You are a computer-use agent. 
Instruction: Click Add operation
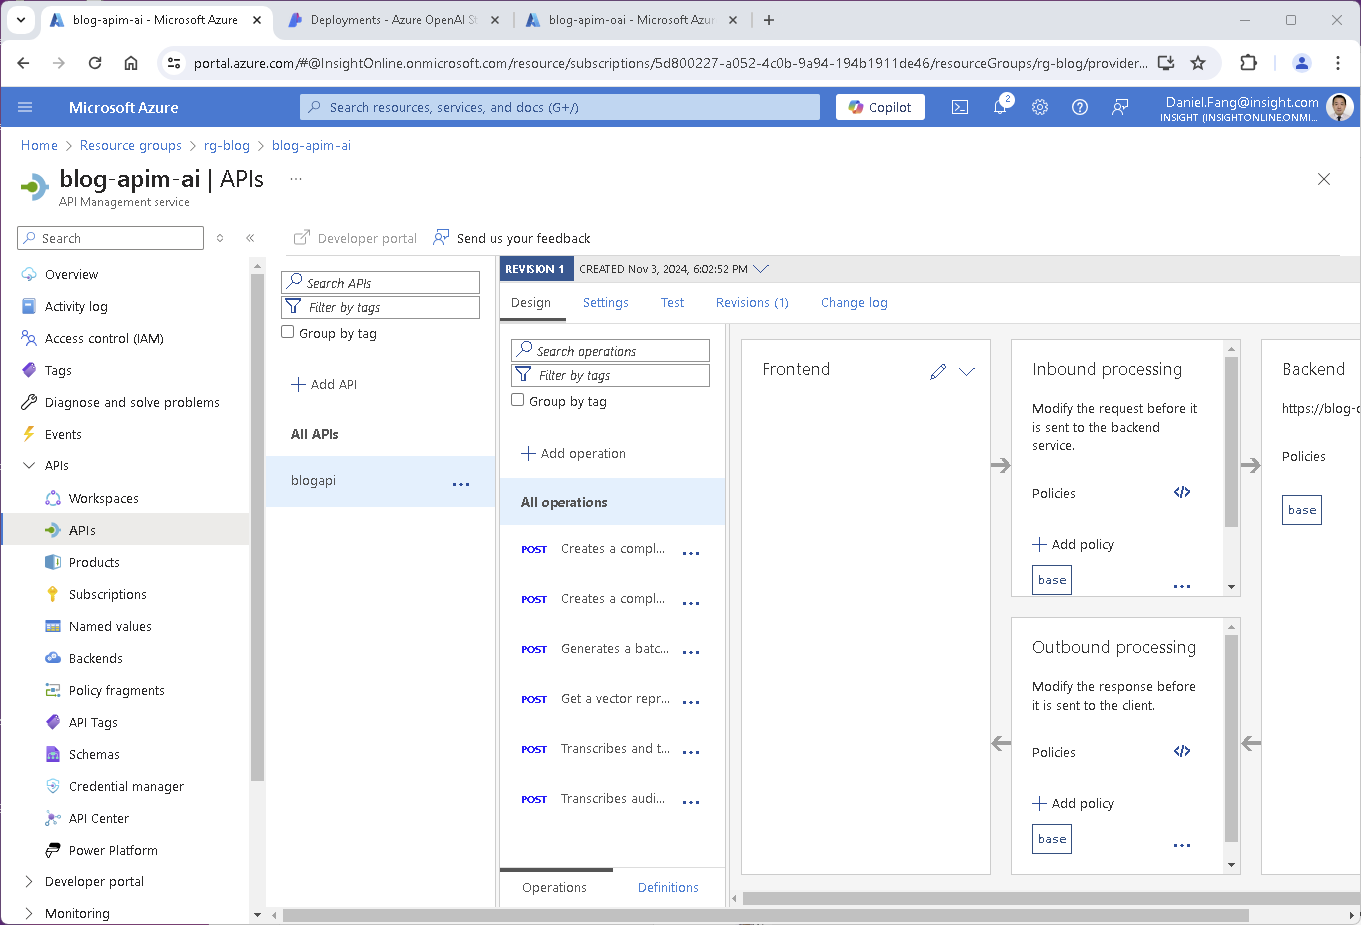573,453
